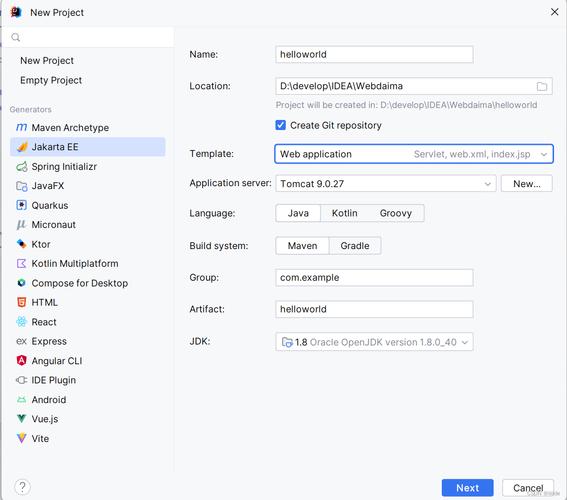Click the Jakarta EE feather icon
This screenshot has height=500, width=567.
(x=22, y=147)
